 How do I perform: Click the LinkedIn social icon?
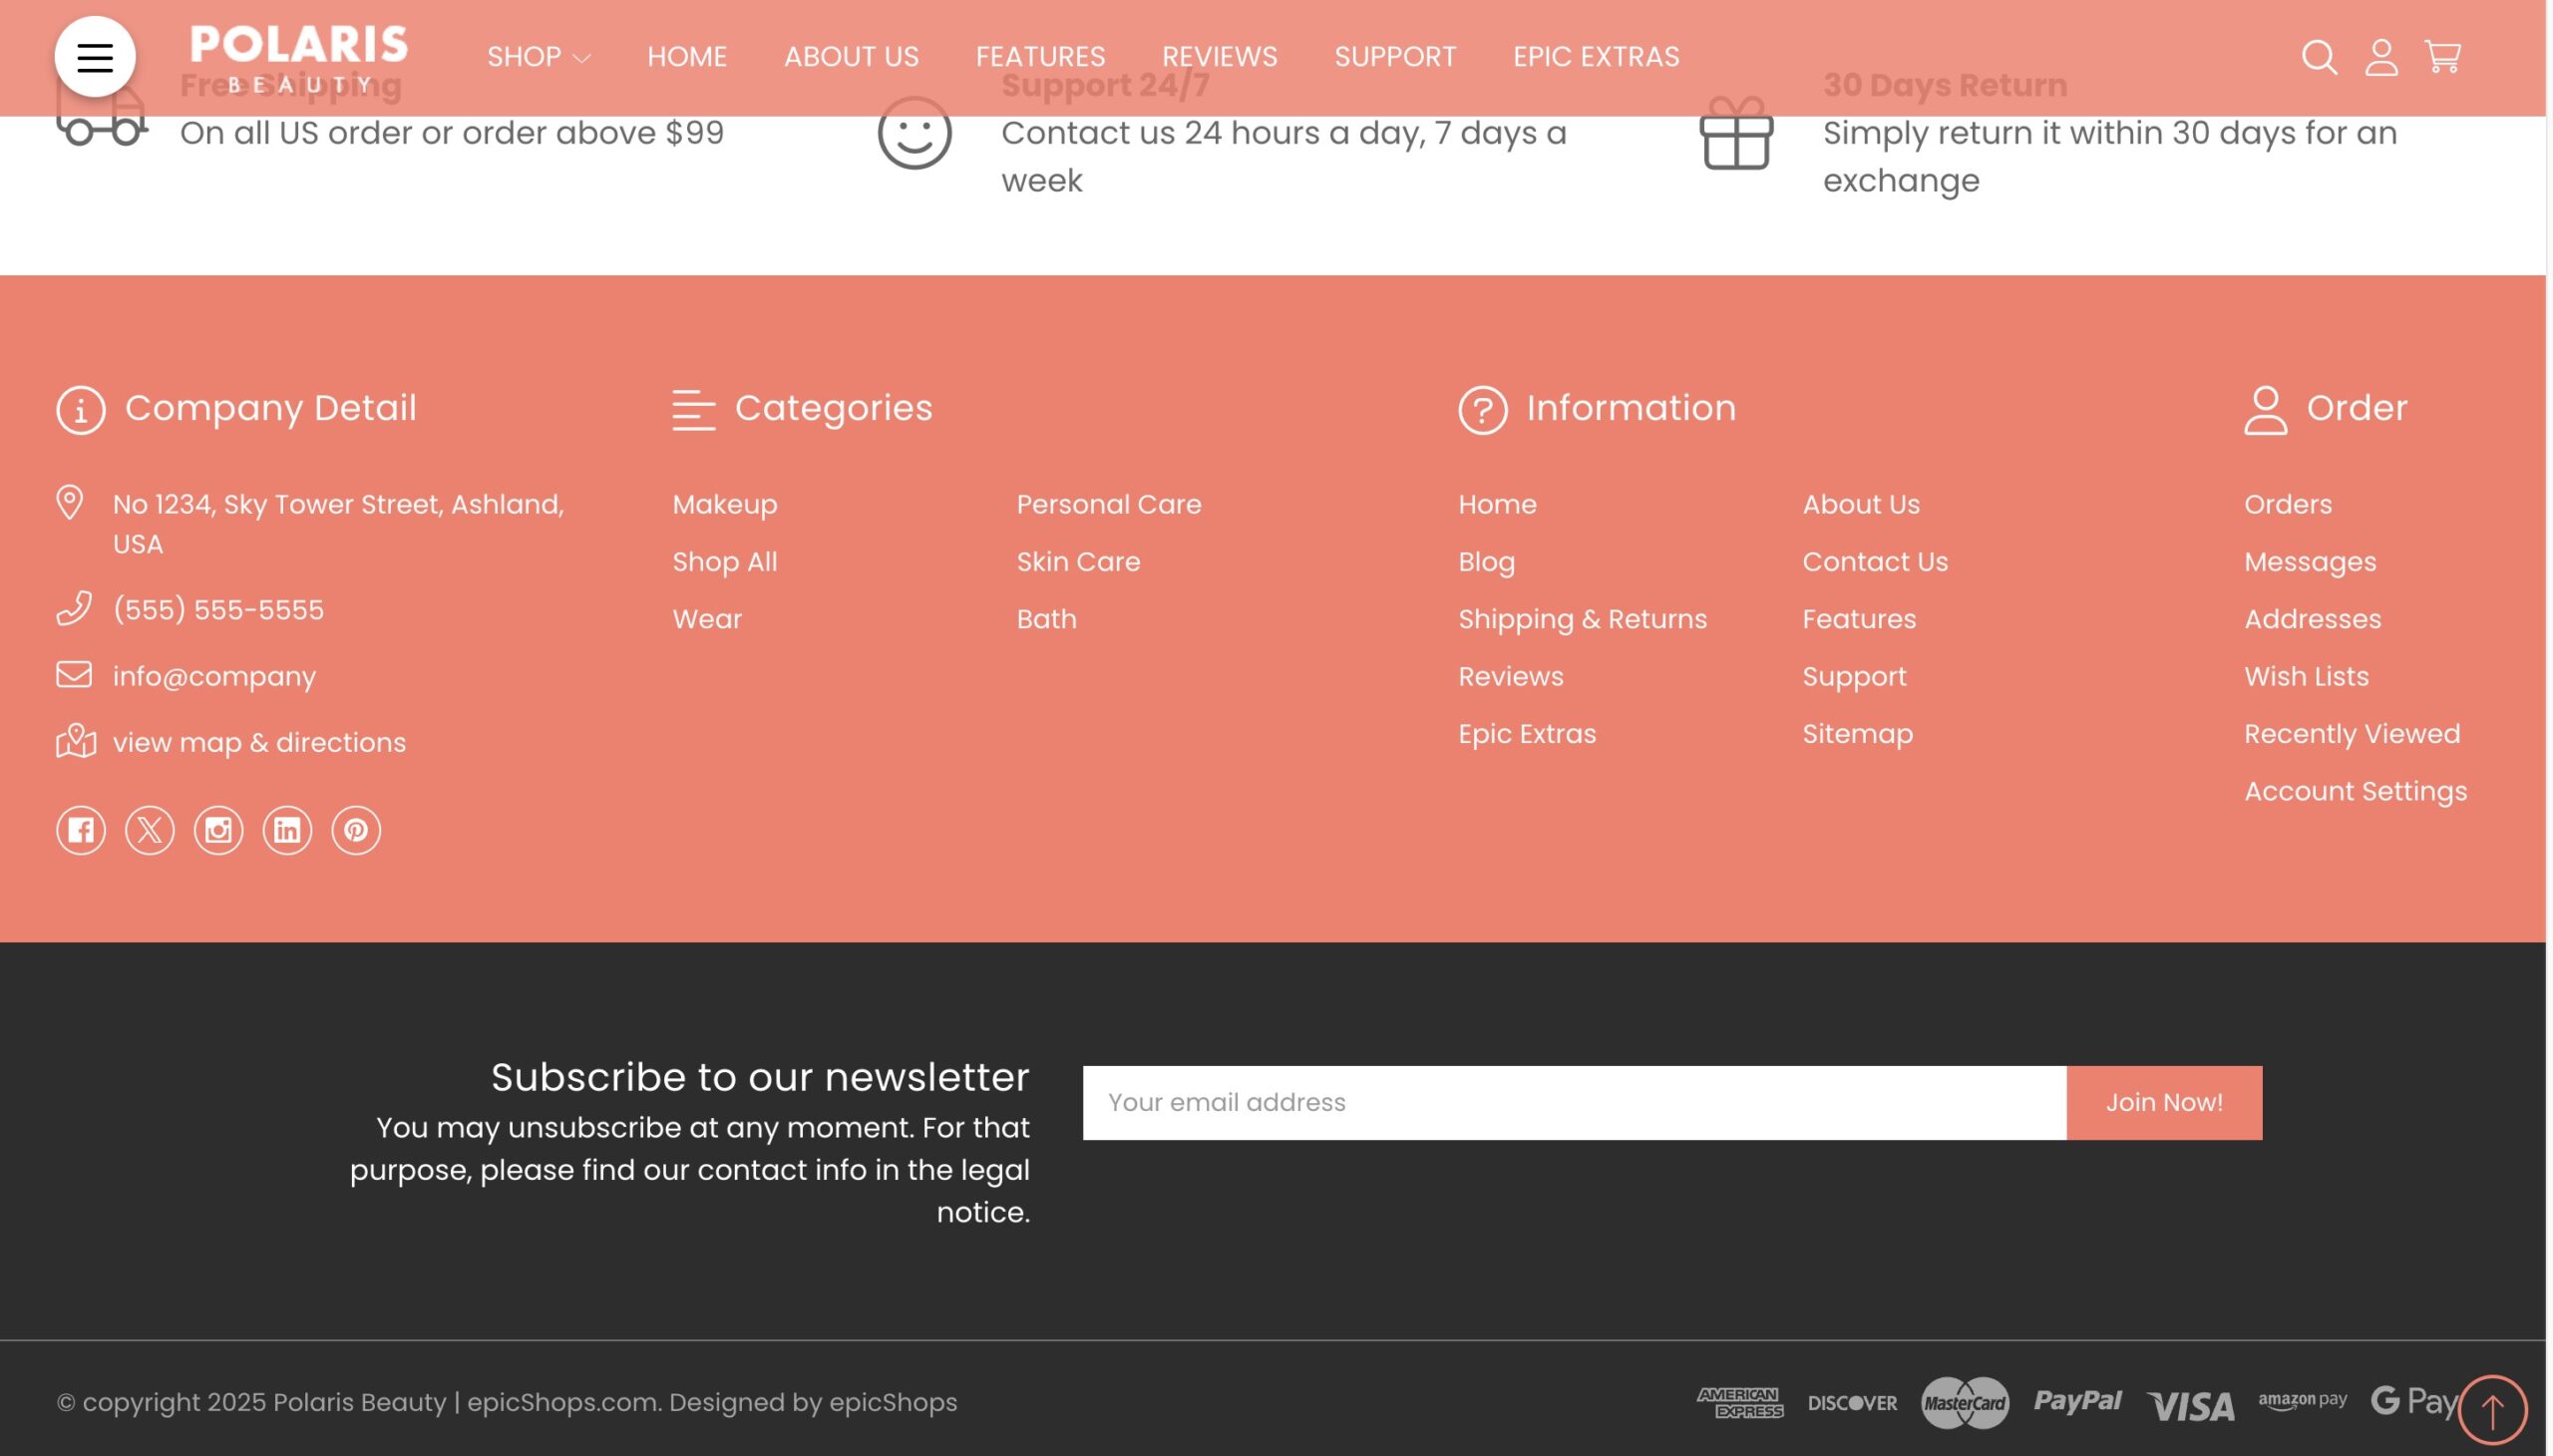pos(287,830)
